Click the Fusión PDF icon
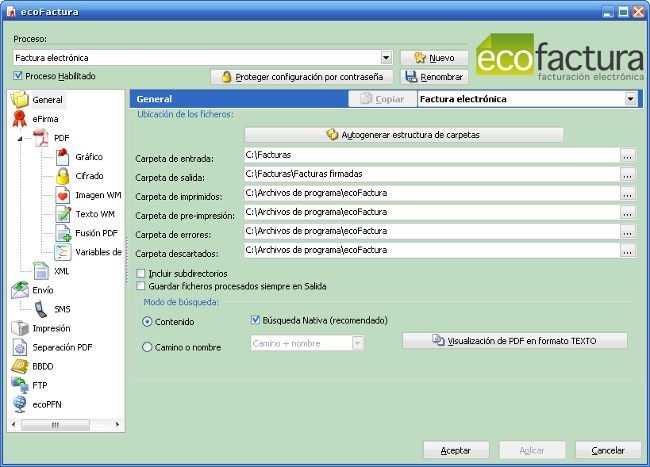The image size is (650, 467). 62,233
